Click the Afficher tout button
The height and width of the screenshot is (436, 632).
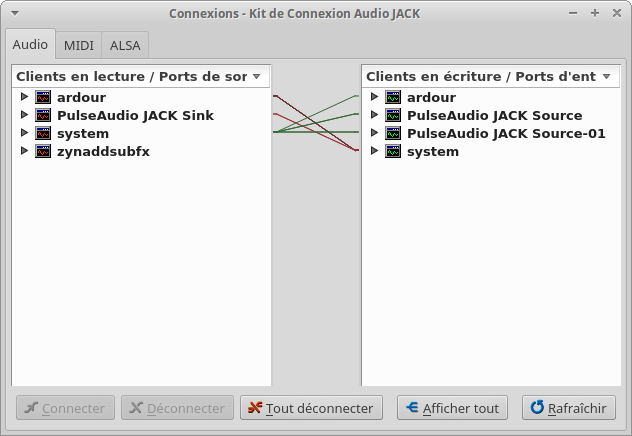[452, 408]
